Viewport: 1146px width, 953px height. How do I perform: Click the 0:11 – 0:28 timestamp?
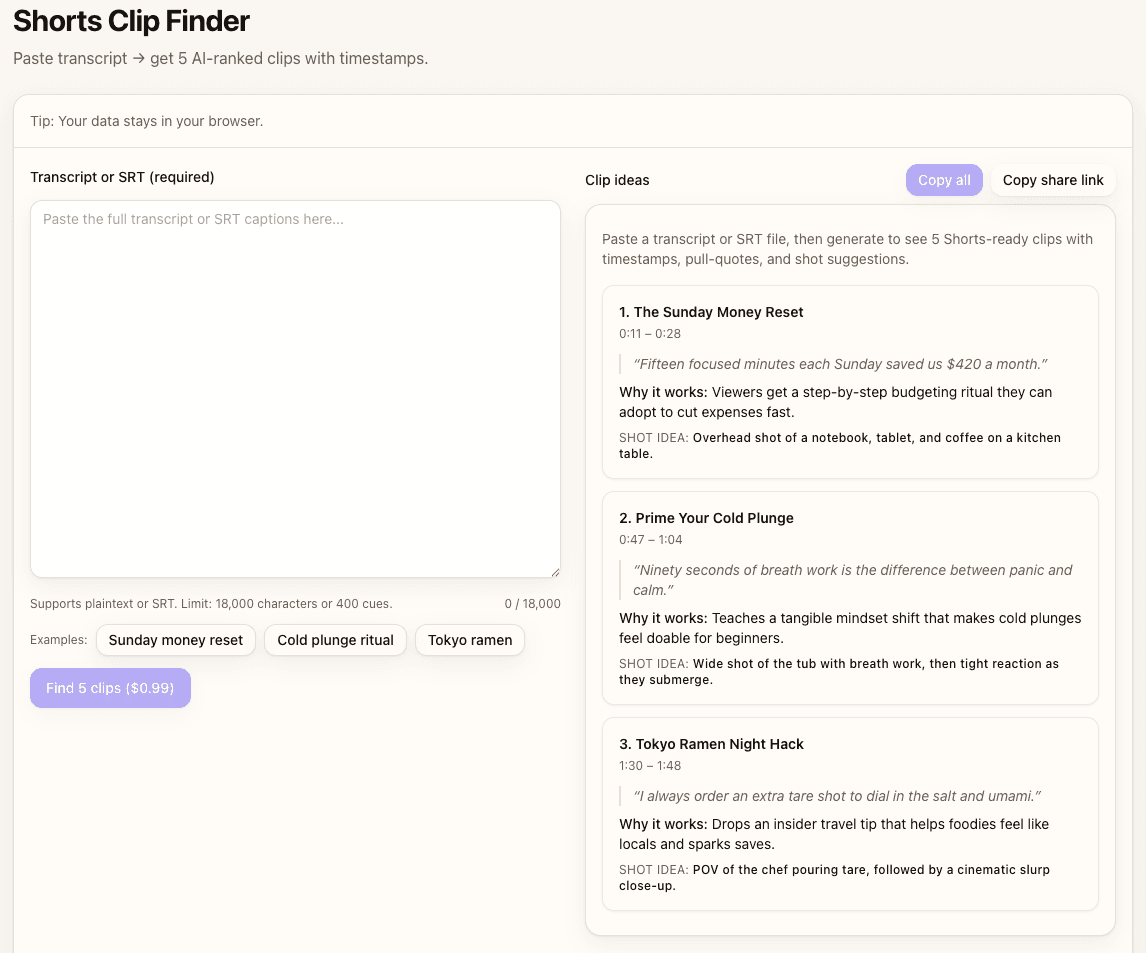(x=649, y=332)
